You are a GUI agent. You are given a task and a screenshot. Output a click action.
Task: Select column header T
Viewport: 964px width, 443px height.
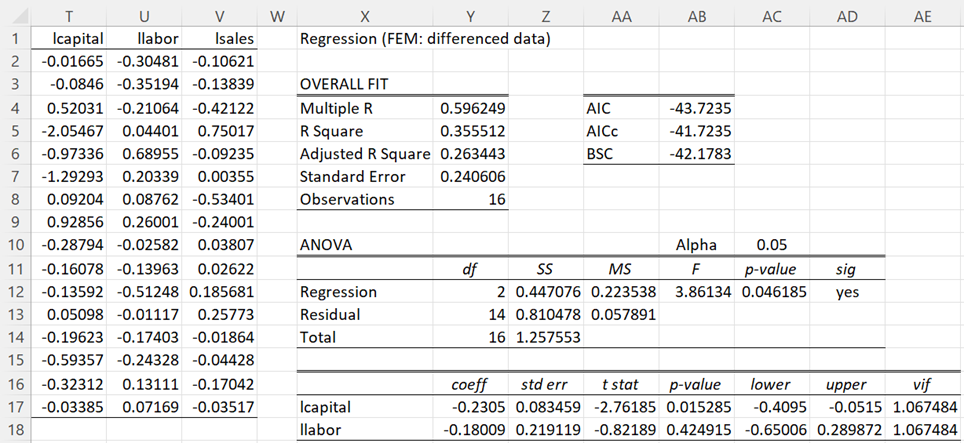coord(68,17)
